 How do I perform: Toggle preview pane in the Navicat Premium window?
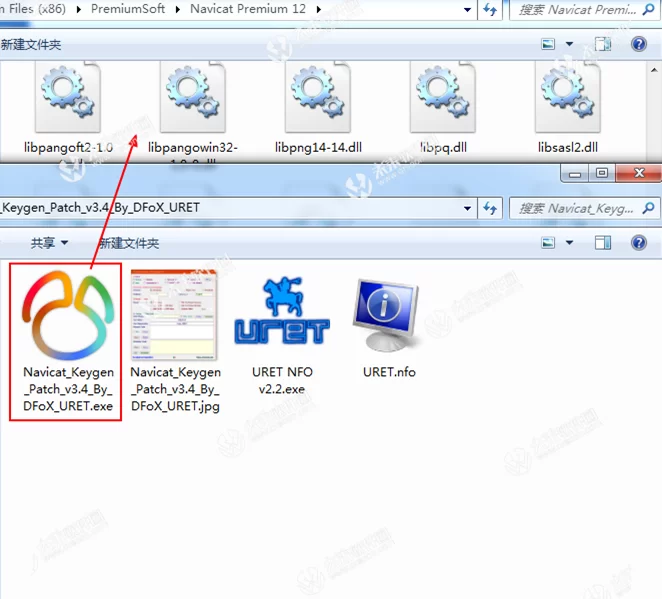pos(603,44)
